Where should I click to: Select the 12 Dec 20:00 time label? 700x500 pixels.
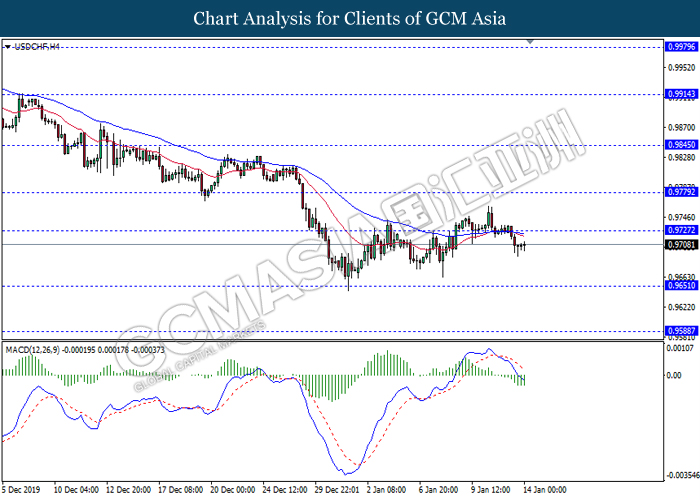[x=129, y=490]
